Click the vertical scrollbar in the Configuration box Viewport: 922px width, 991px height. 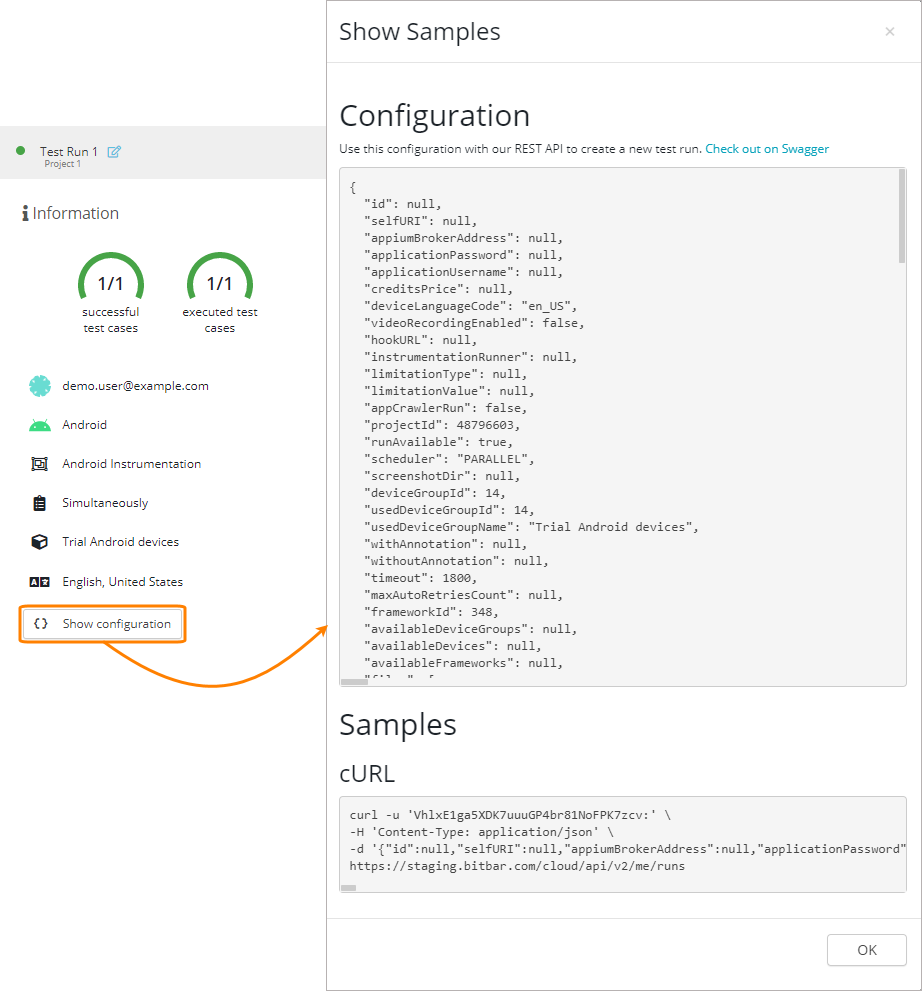point(902,216)
